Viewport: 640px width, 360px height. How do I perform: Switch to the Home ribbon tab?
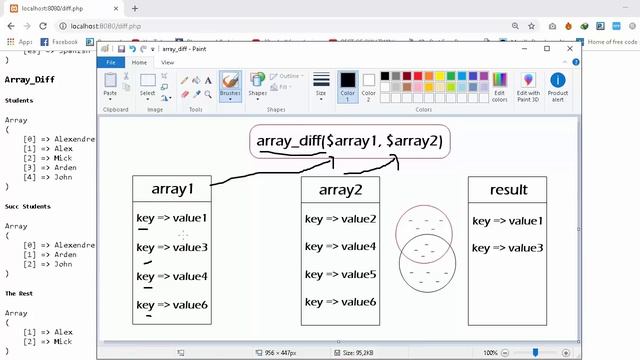139,62
